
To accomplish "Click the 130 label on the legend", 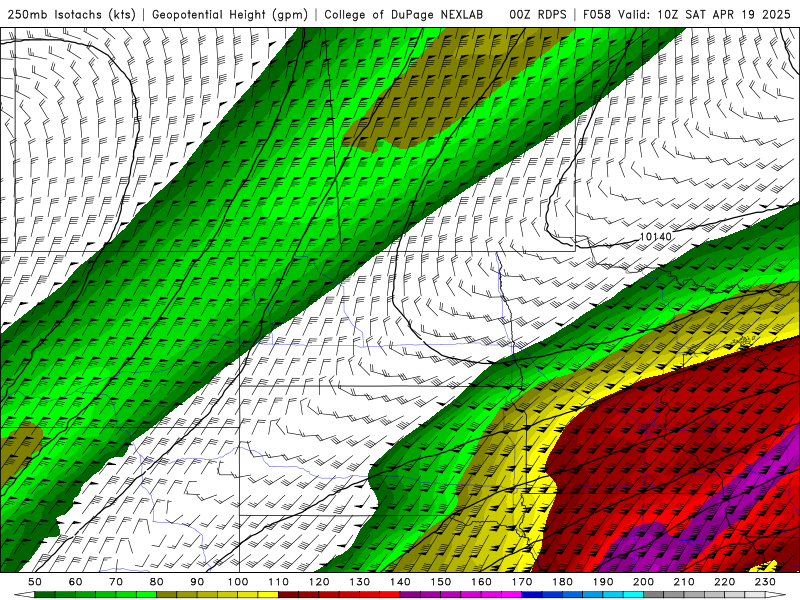I will (360, 582).
